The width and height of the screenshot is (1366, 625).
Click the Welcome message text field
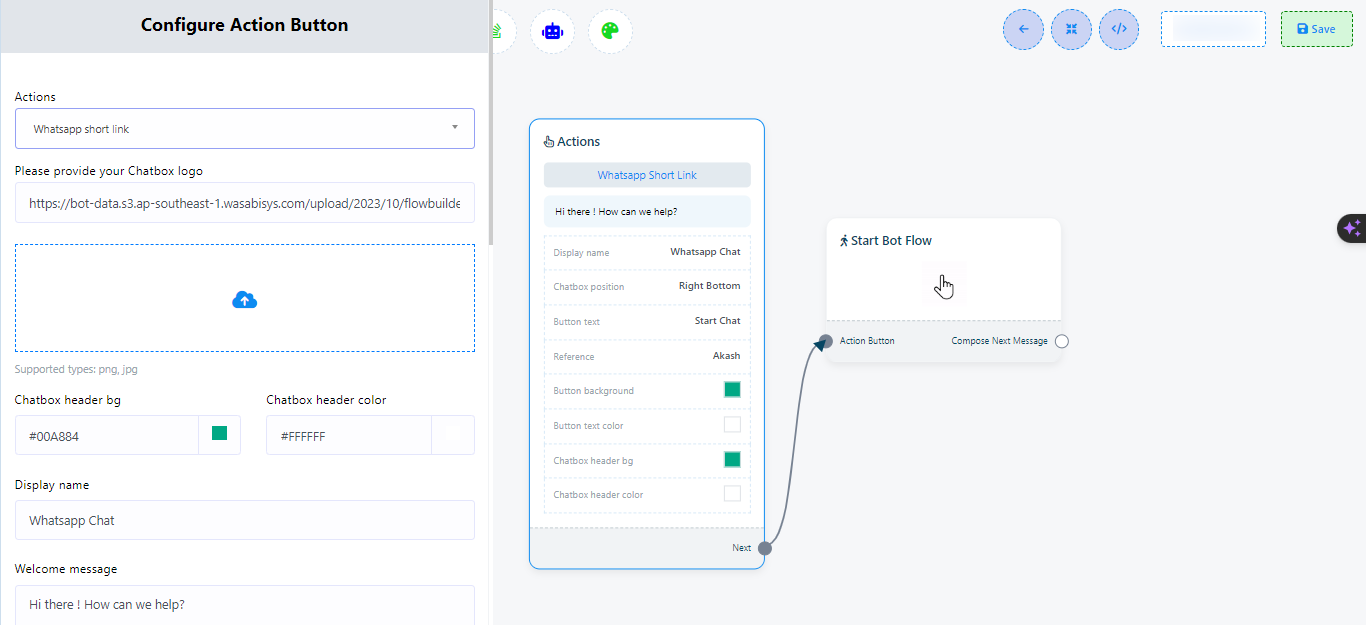245,604
